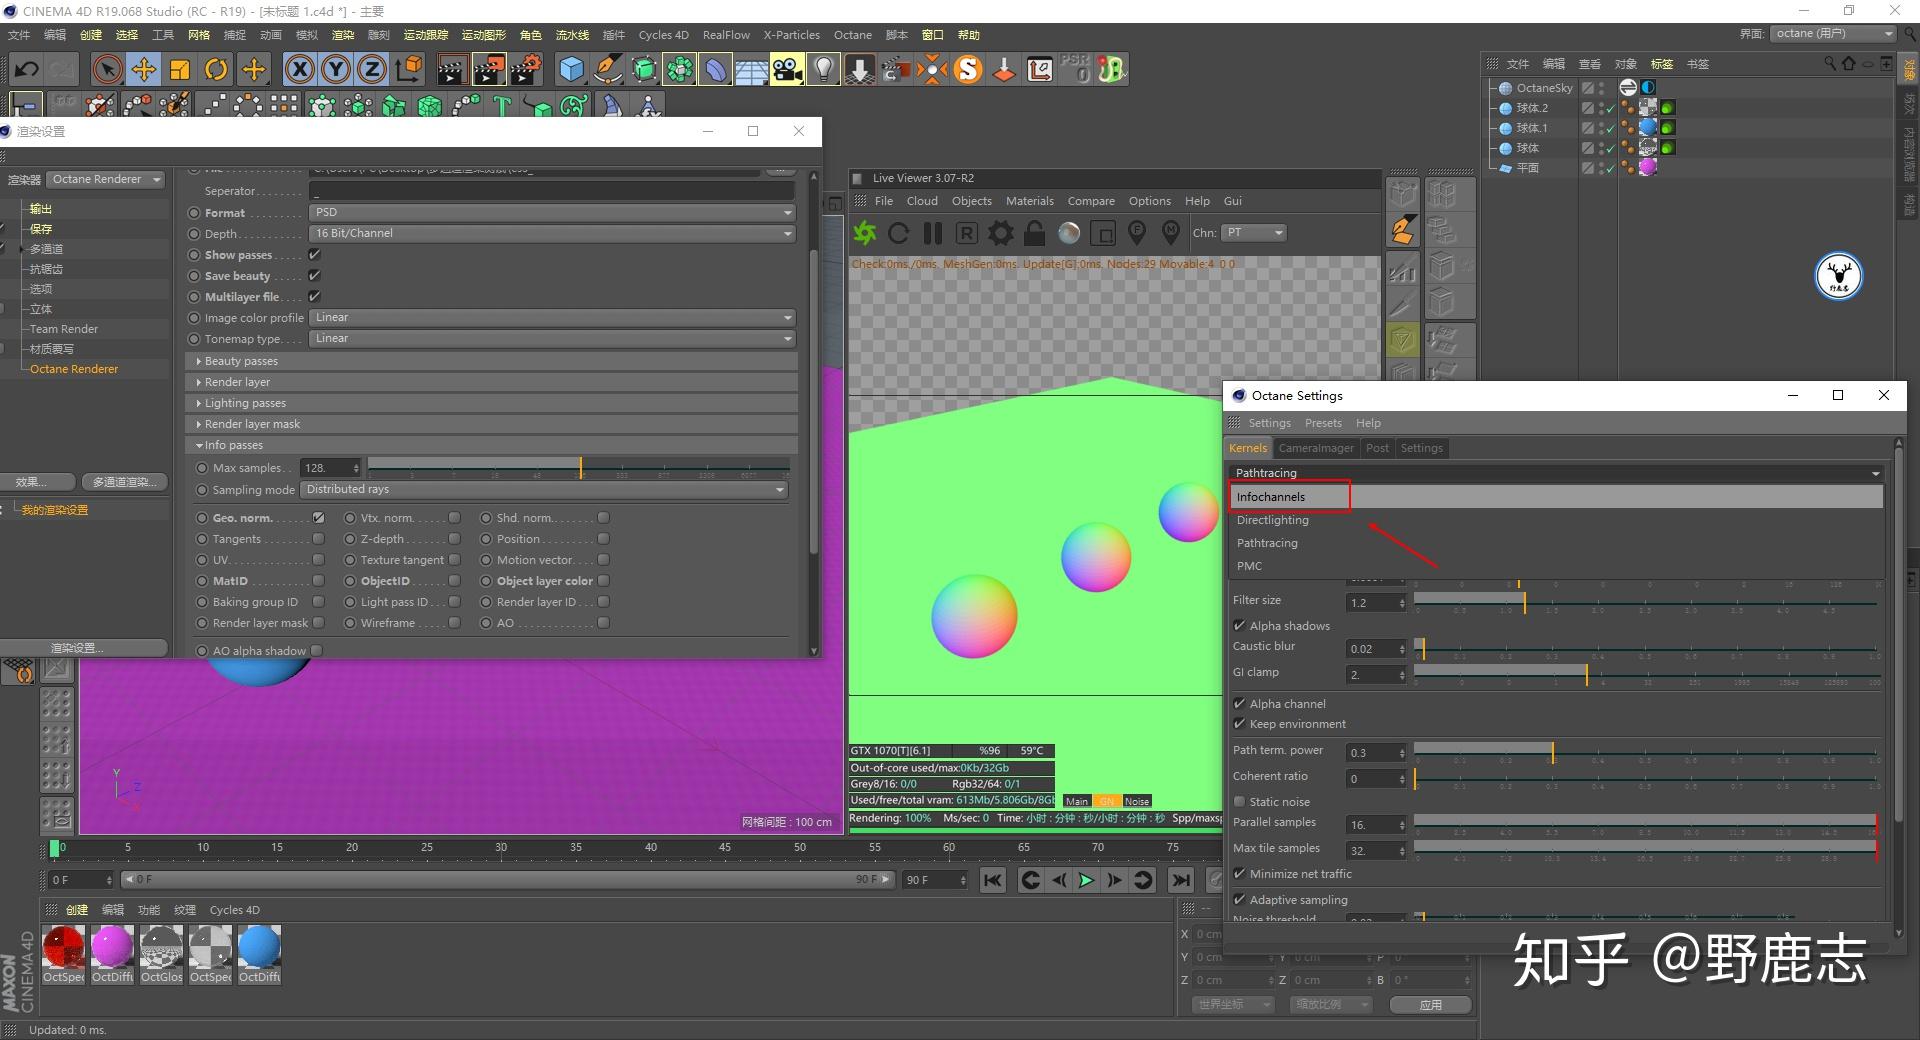Viewport: 1920px width, 1040px height.
Task: Open Octane settings gear in Live Viewer
Action: (1000, 233)
